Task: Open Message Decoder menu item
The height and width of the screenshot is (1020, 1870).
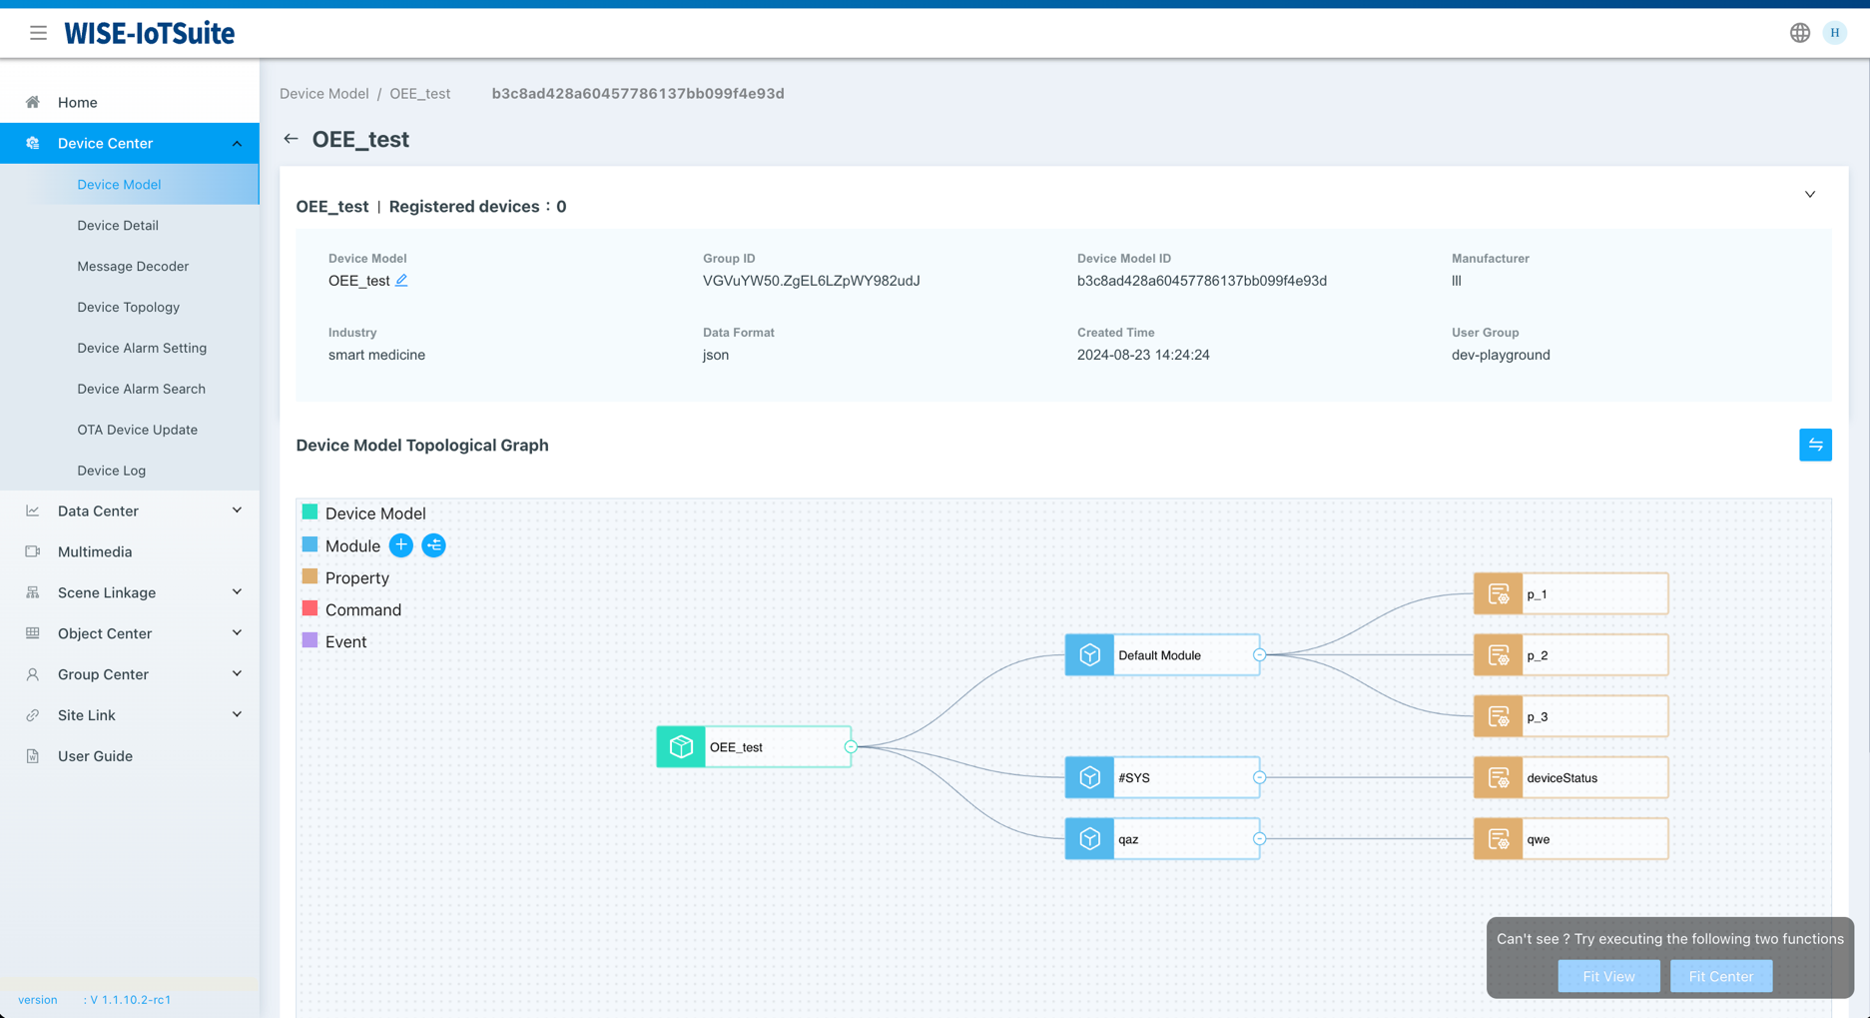Action: [130, 266]
